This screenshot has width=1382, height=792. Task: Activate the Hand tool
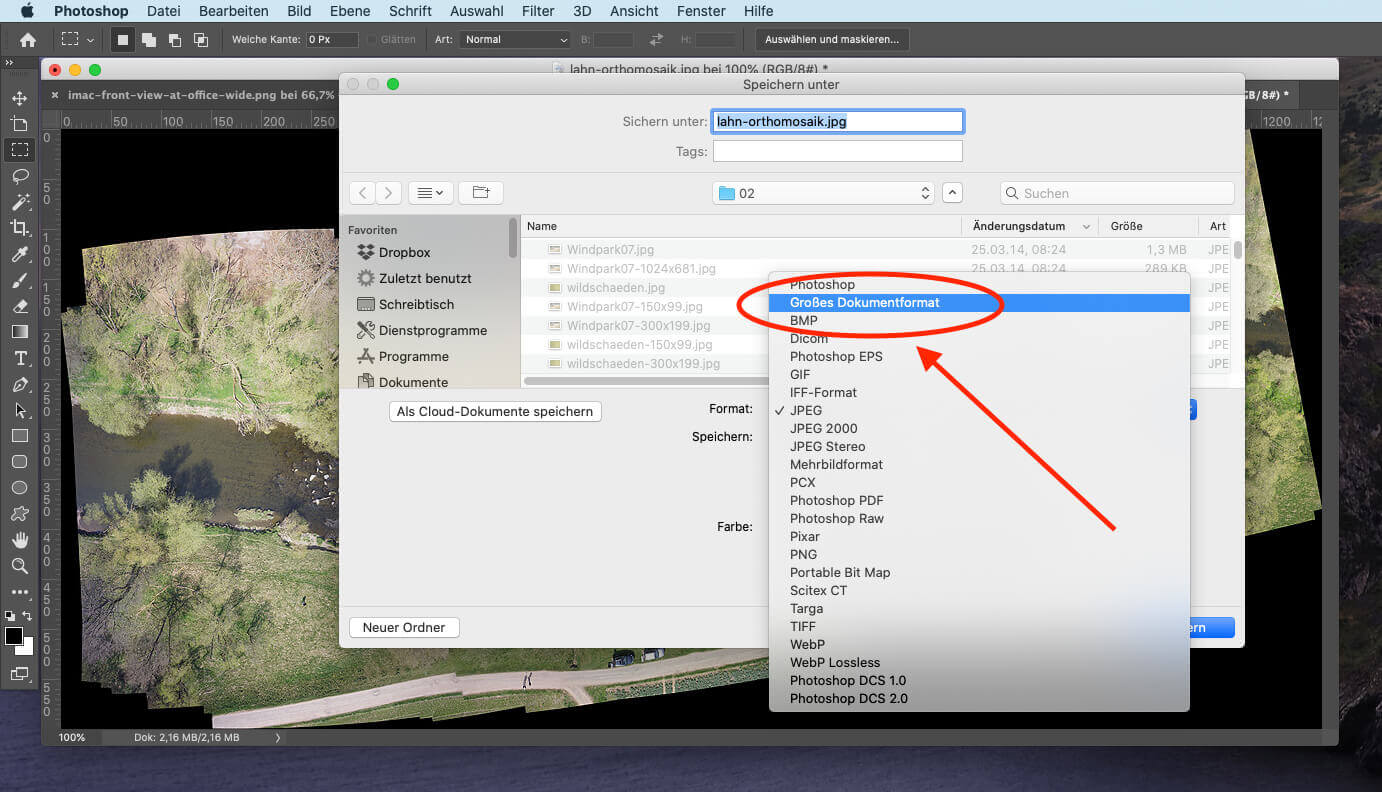click(19, 540)
